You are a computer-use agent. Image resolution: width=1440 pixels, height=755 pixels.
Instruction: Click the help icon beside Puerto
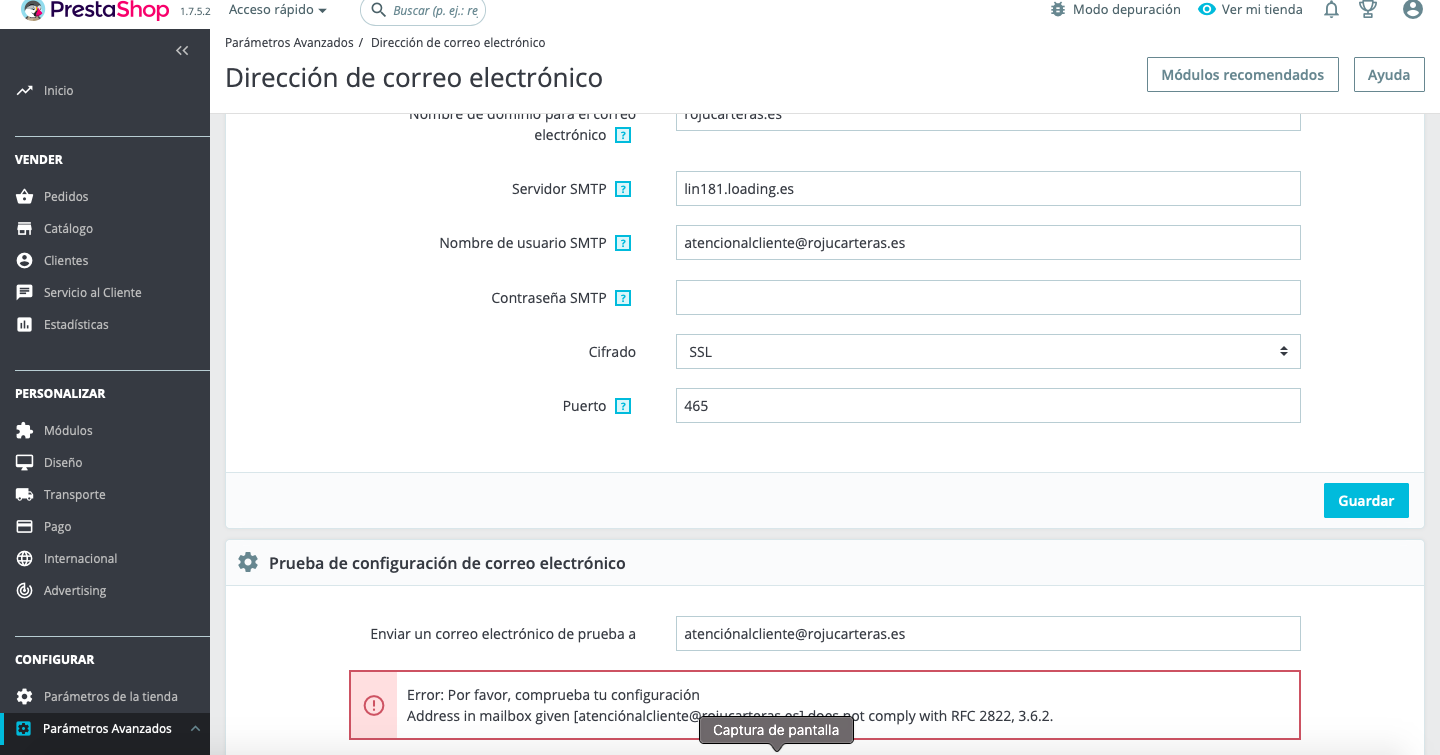coord(623,406)
